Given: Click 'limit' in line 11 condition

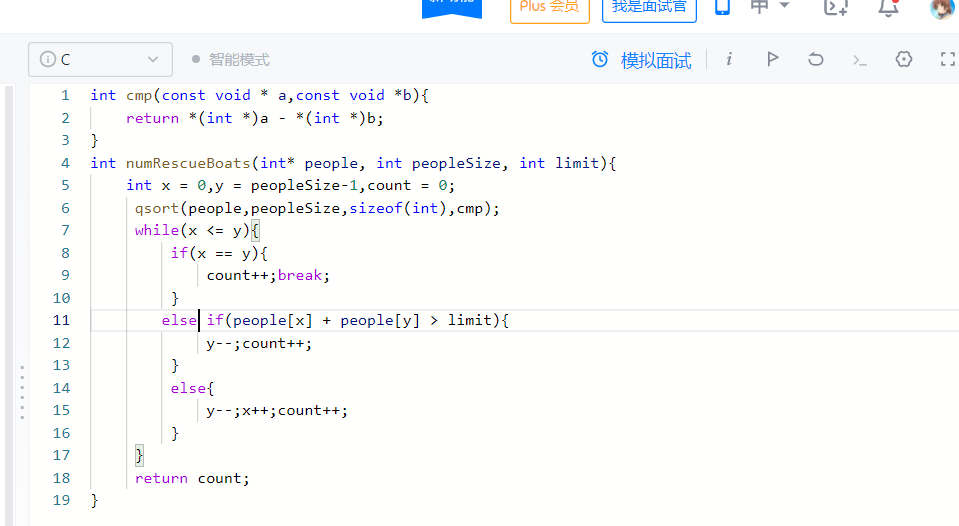Looking at the screenshot, I should [x=470, y=320].
